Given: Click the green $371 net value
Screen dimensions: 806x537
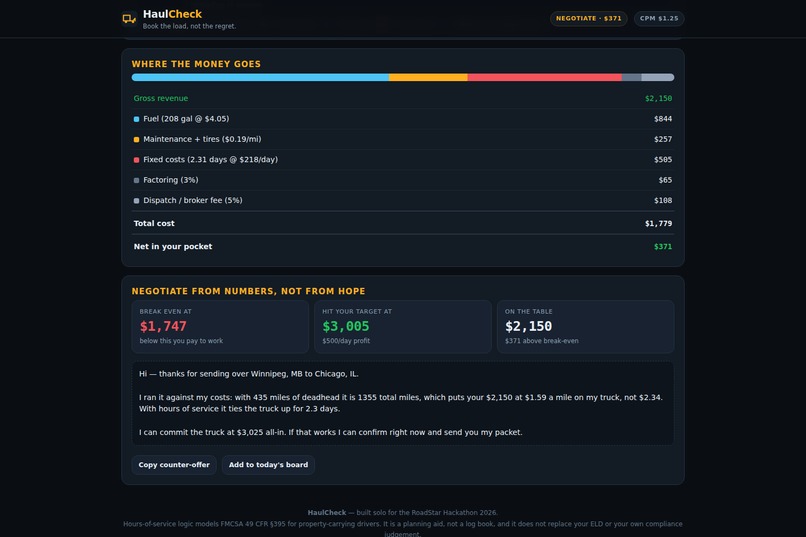Looking at the screenshot, I should [663, 247].
